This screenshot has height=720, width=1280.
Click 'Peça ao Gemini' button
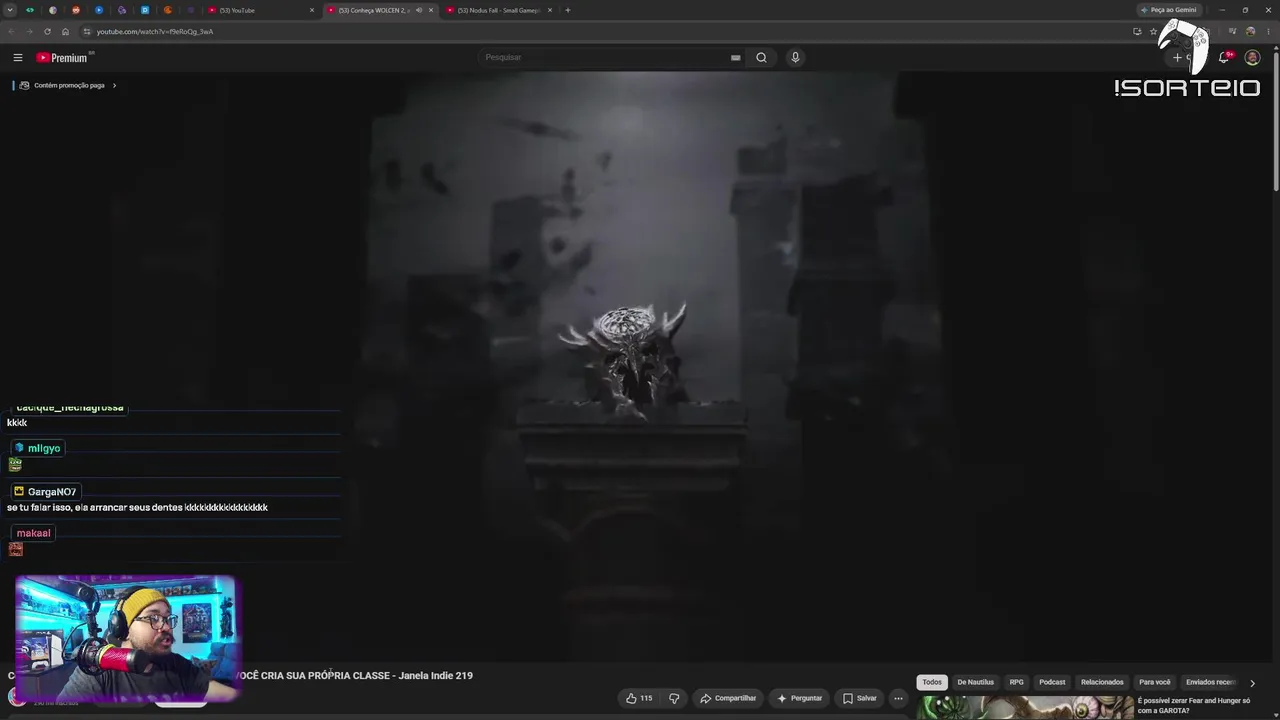point(1168,10)
